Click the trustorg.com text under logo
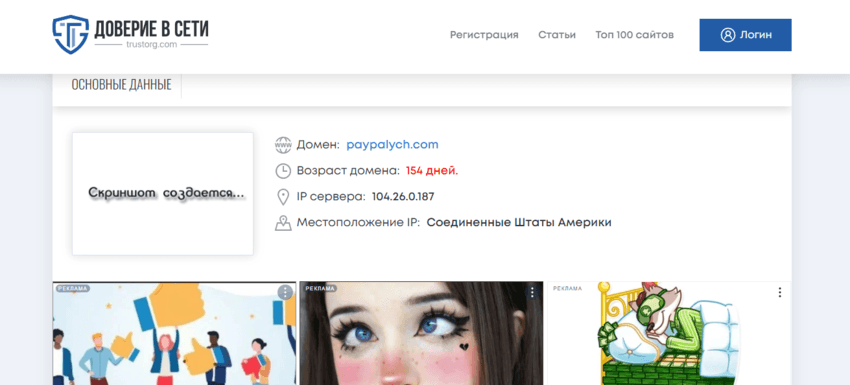 point(151,45)
